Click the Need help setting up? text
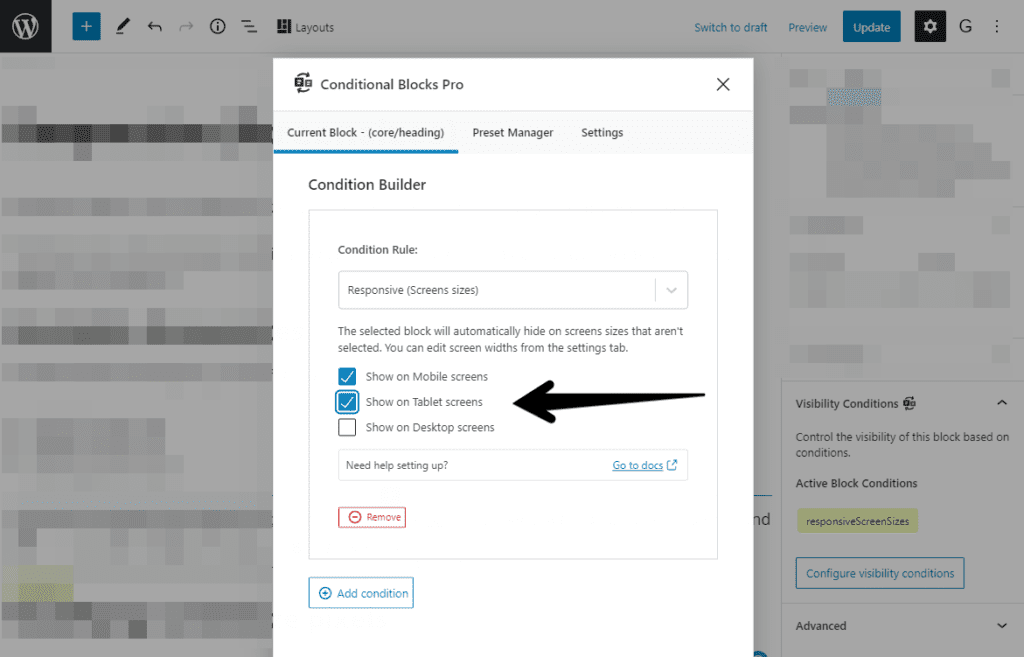The image size is (1024, 657). point(397,465)
